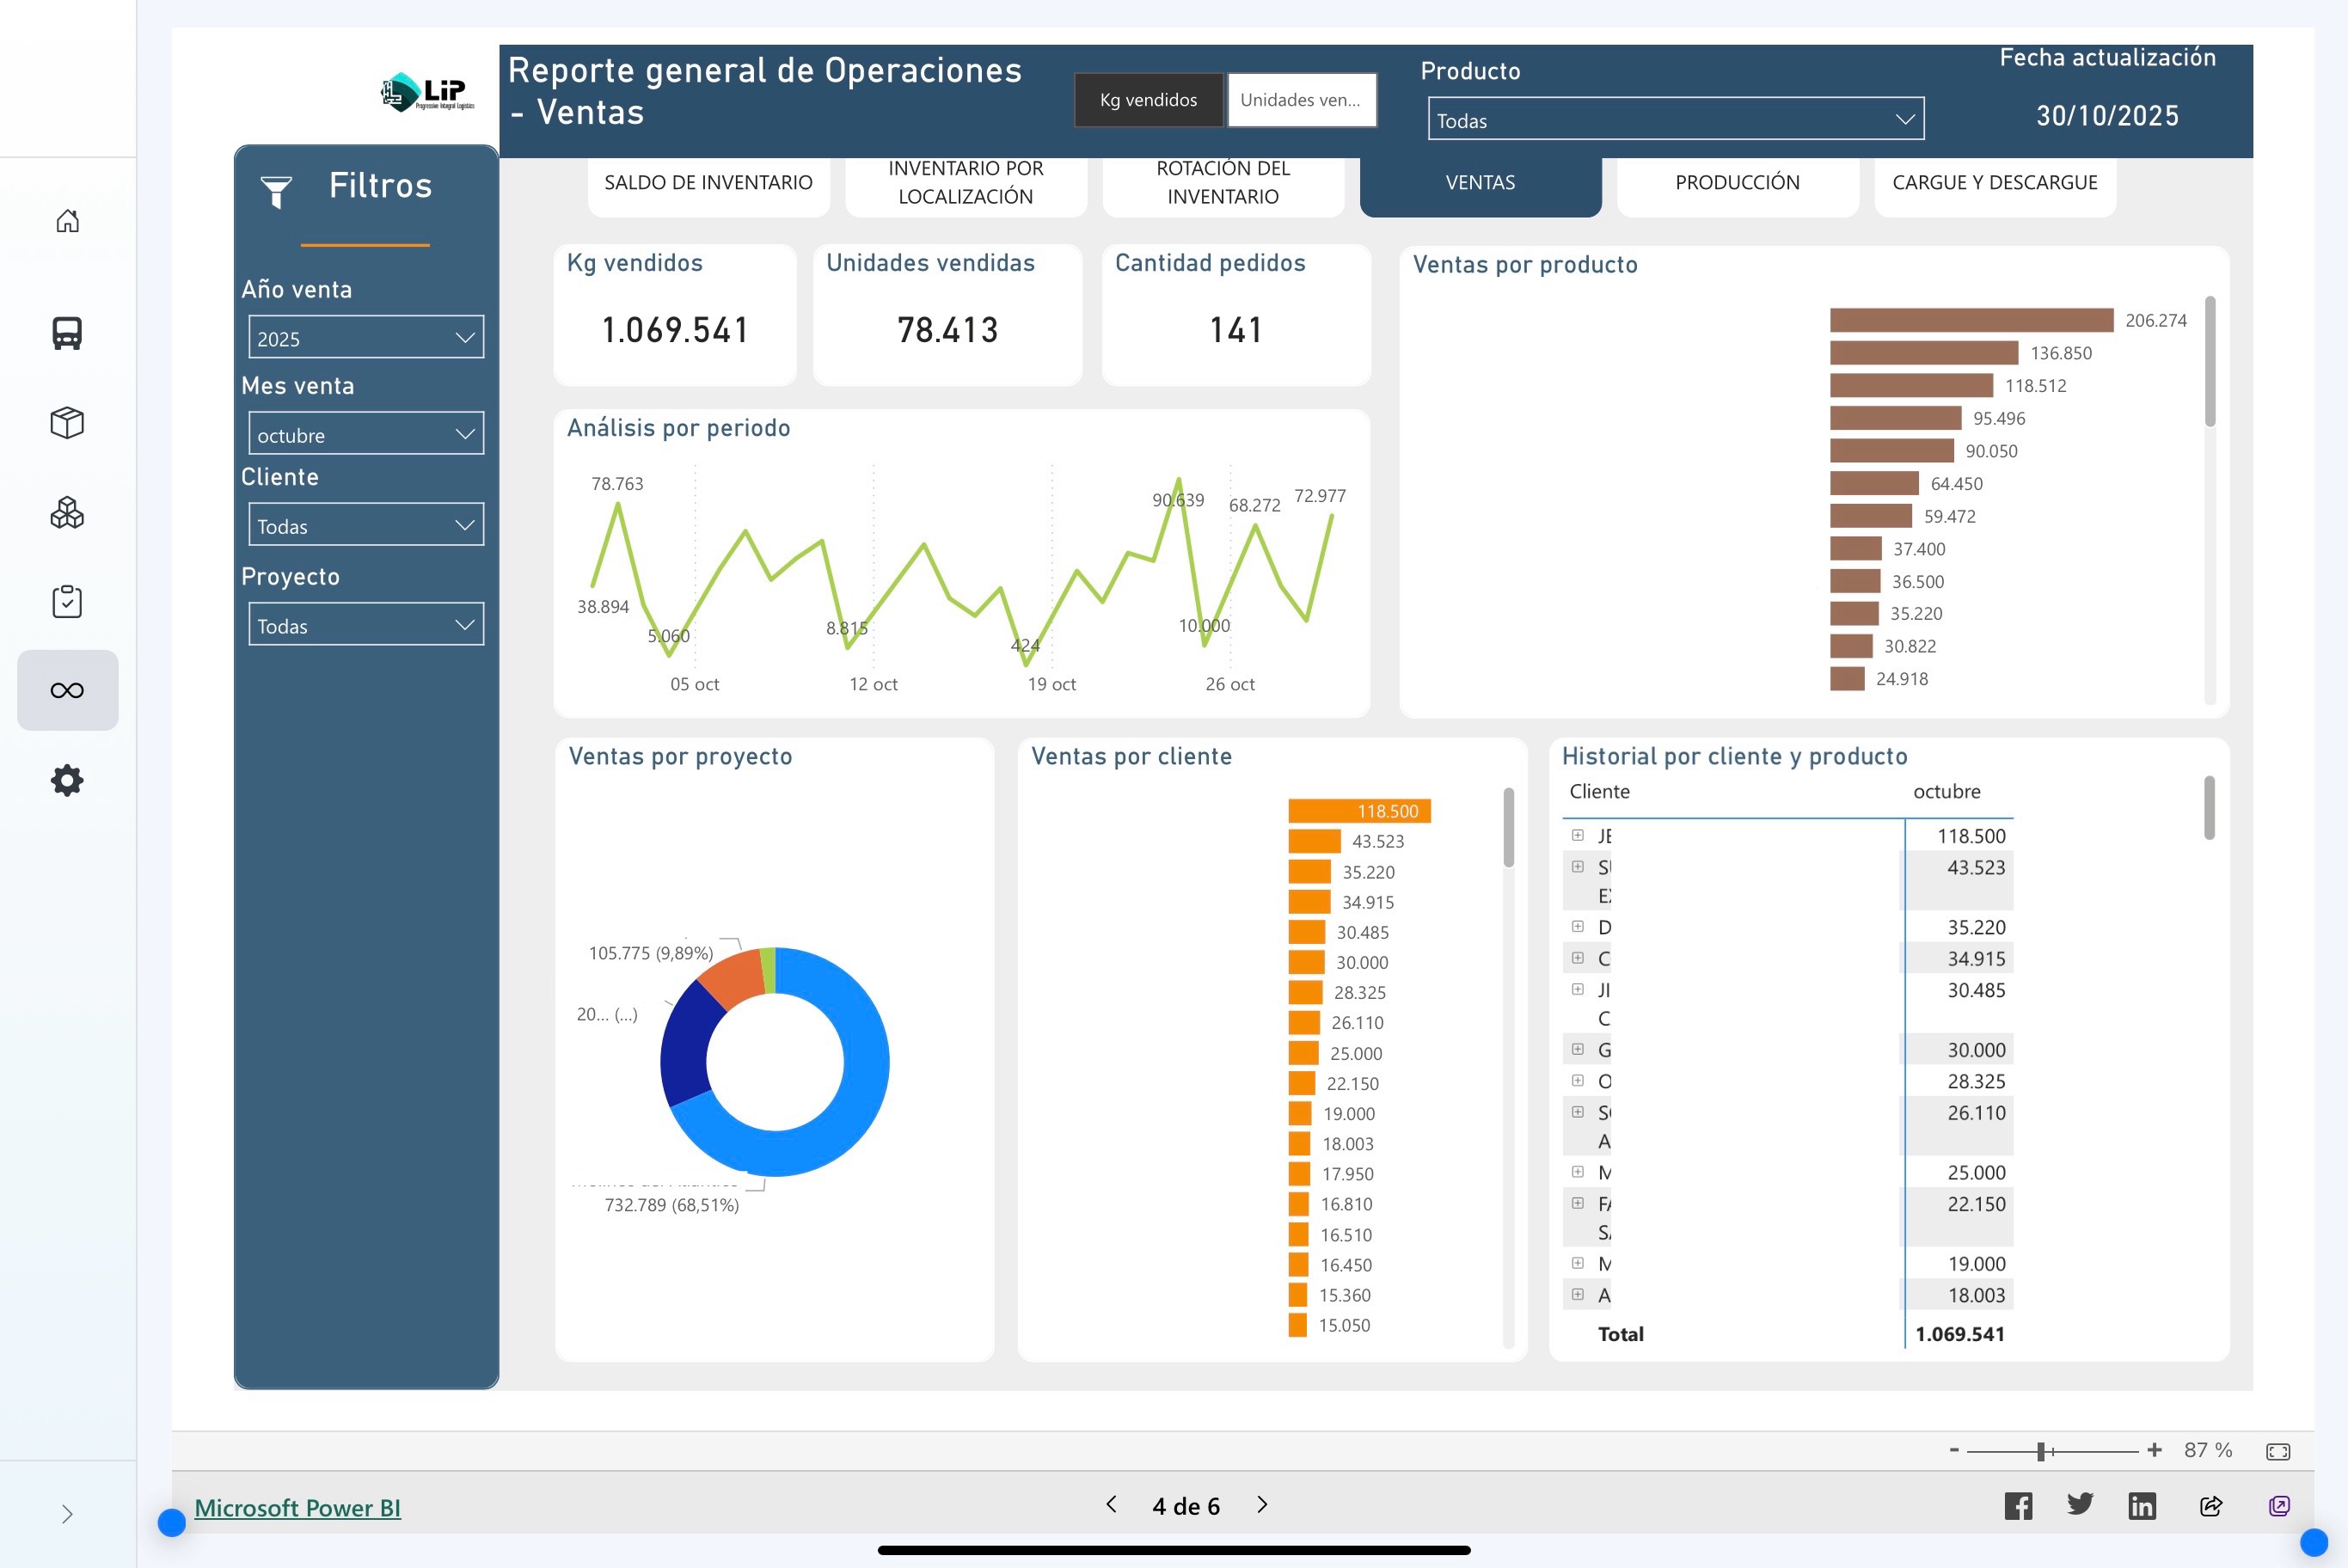The image size is (2348, 1568).
Task: Go to the next report page
Action: point(1261,1504)
